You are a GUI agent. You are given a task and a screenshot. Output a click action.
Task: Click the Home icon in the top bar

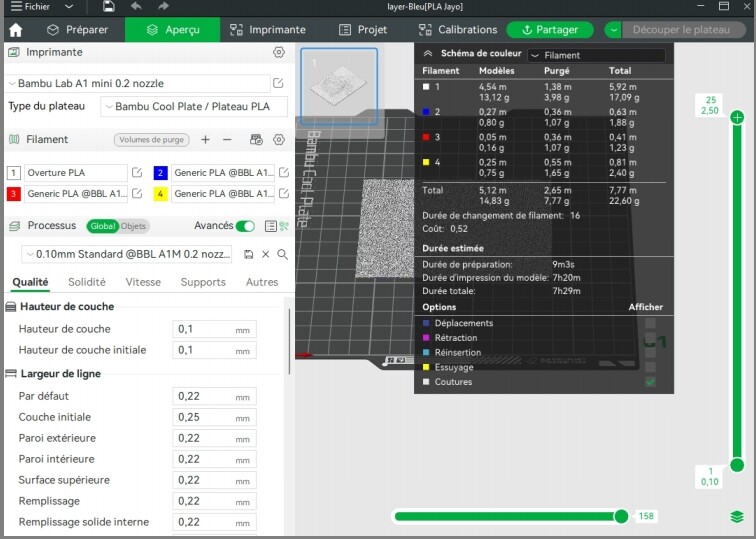tap(15, 30)
